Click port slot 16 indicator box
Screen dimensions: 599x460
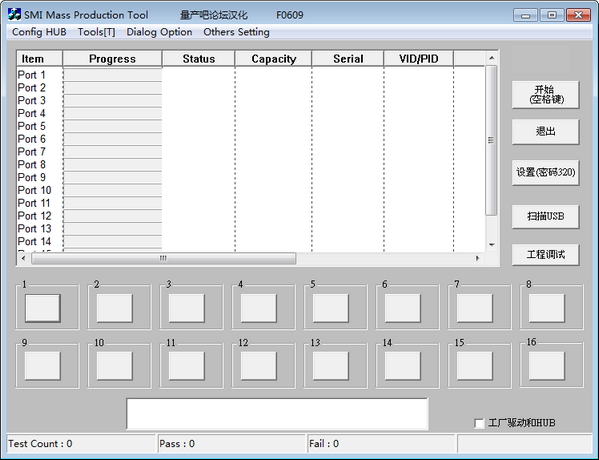(546, 366)
